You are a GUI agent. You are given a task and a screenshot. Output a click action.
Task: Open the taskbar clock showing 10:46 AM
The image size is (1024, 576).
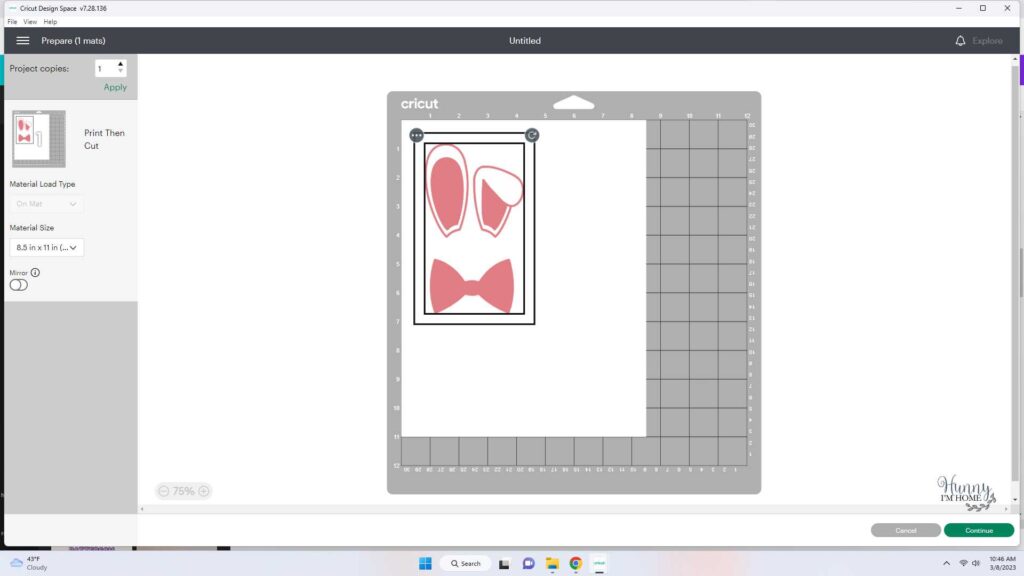pos(1002,564)
